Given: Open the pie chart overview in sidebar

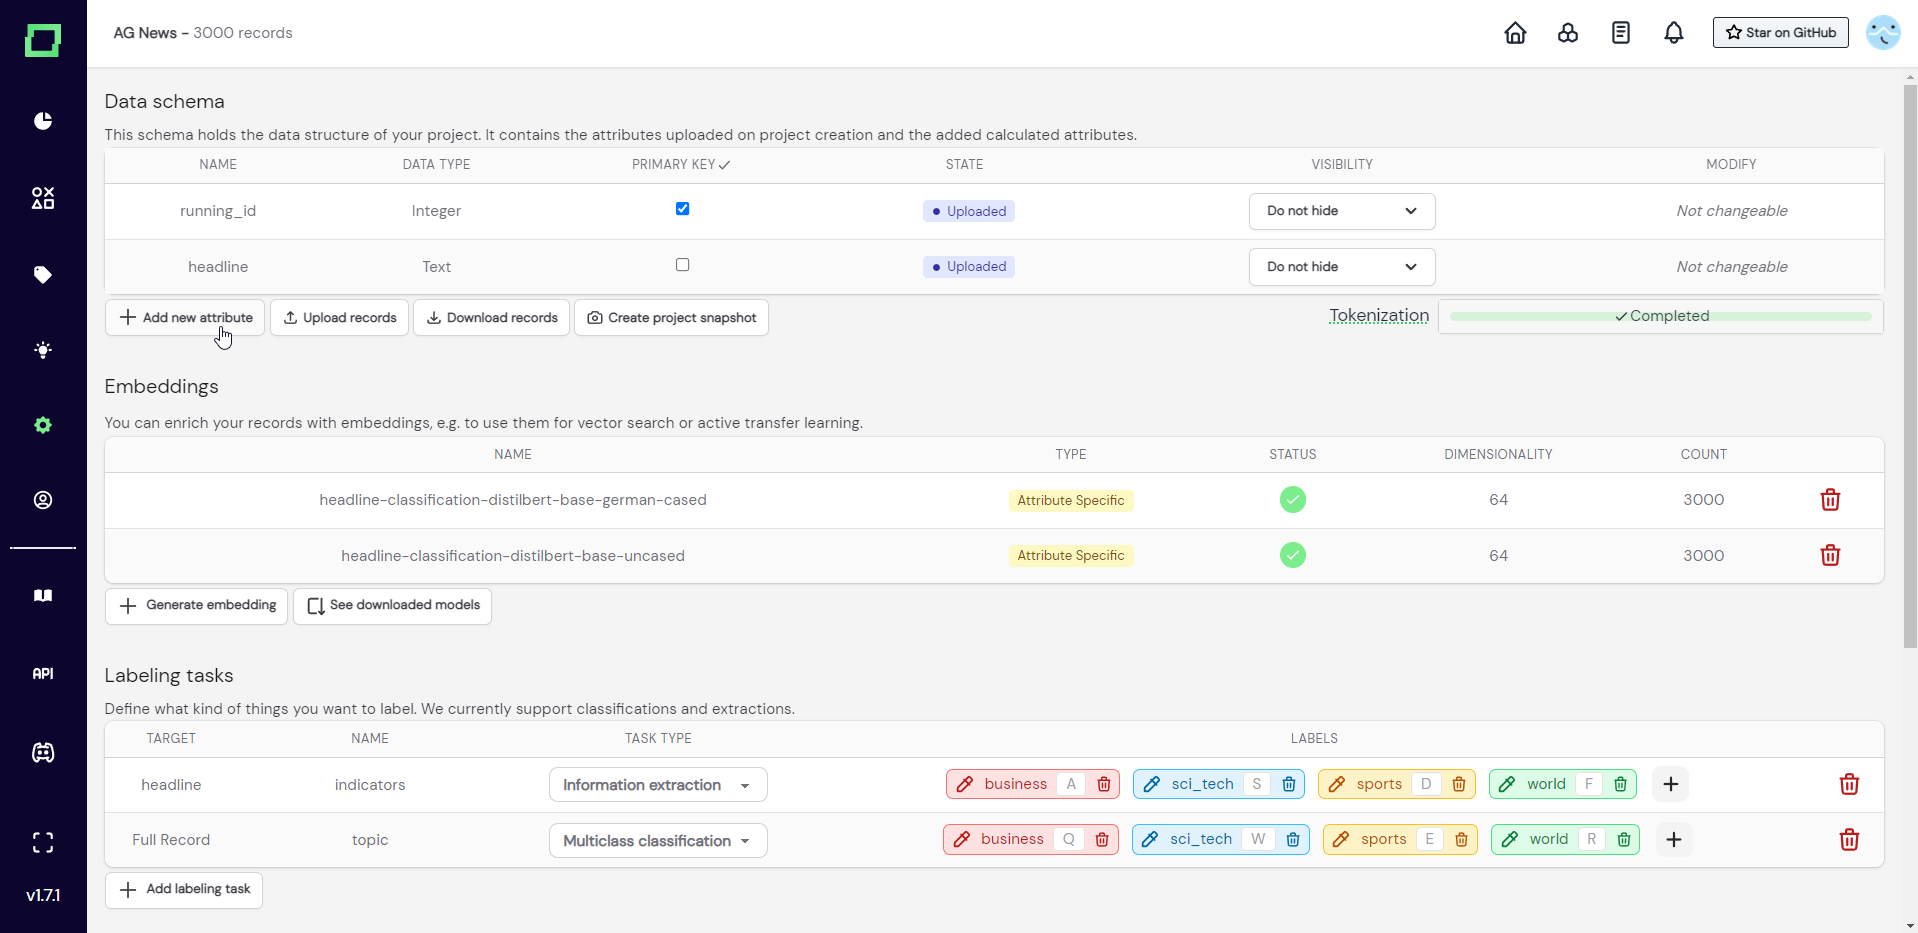Looking at the screenshot, I should click(x=43, y=121).
